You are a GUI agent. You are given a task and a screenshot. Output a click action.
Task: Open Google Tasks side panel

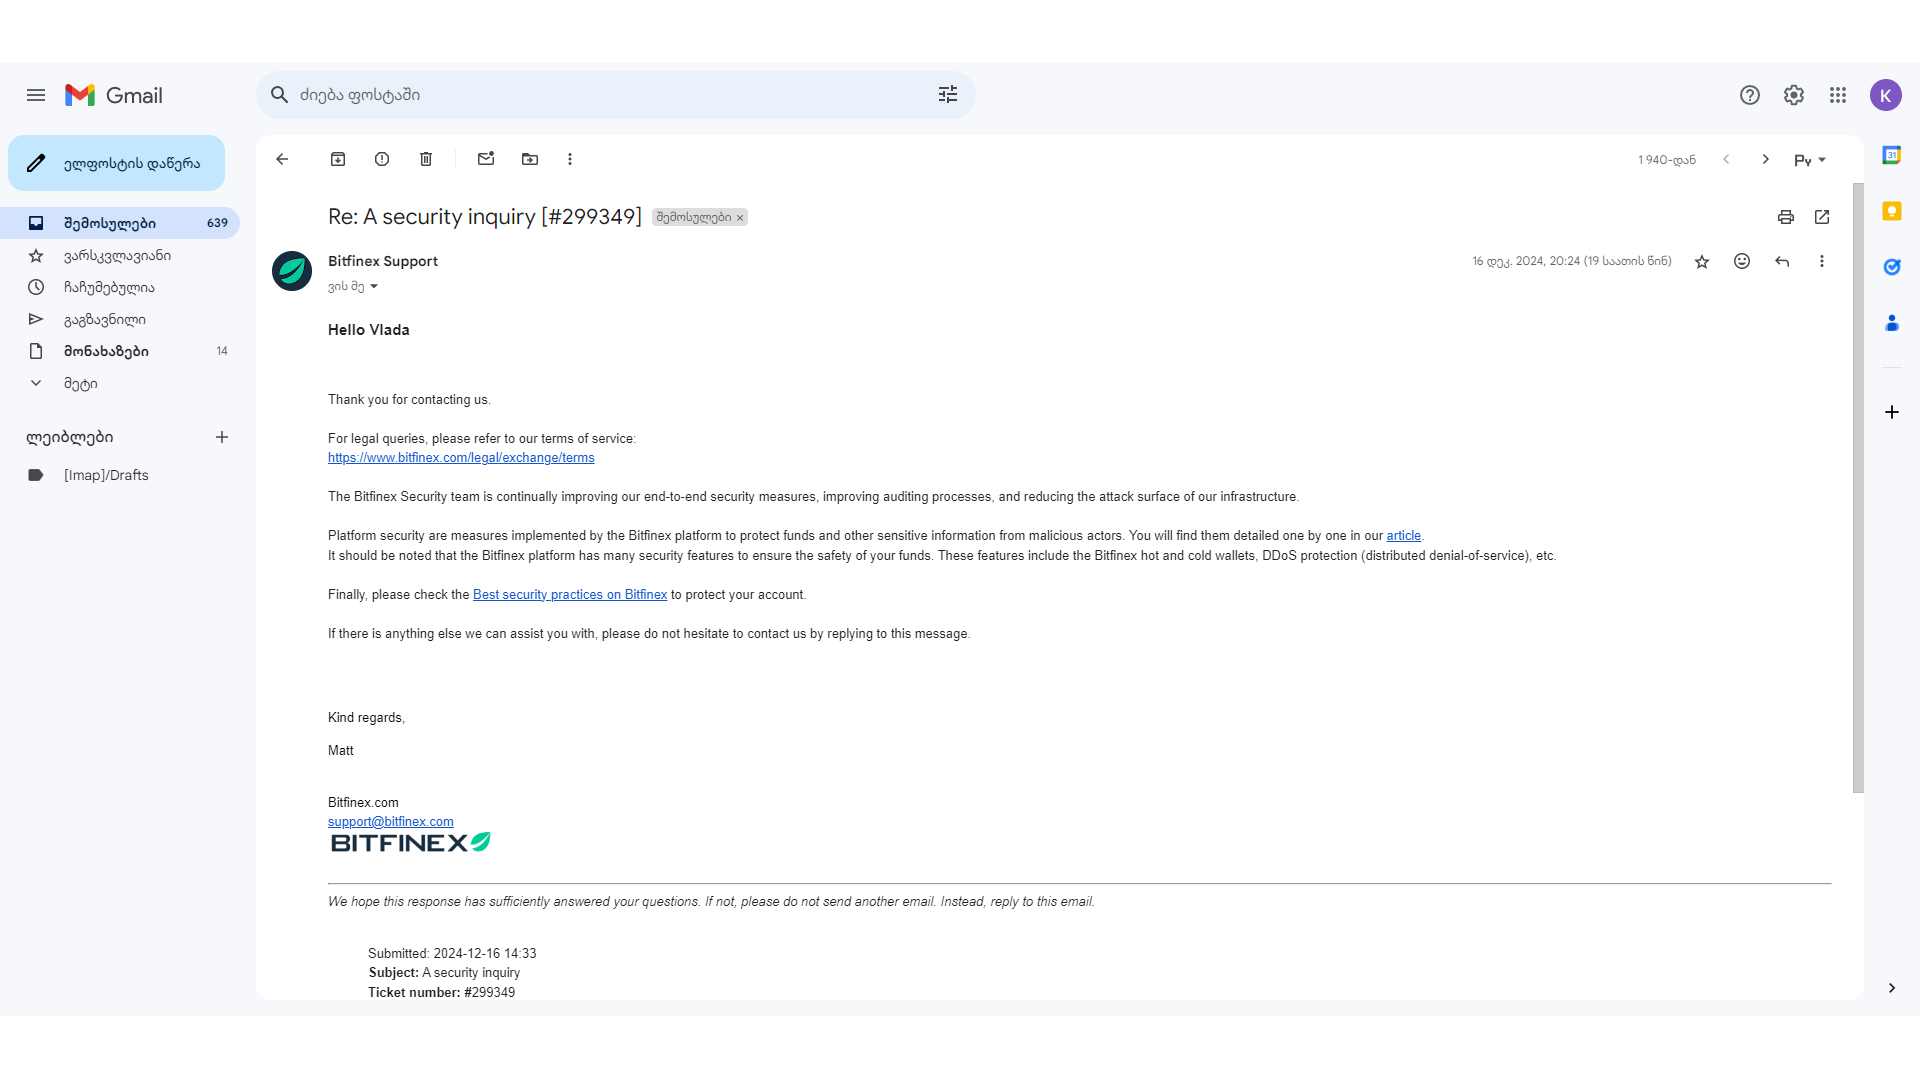(x=1892, y=267)
